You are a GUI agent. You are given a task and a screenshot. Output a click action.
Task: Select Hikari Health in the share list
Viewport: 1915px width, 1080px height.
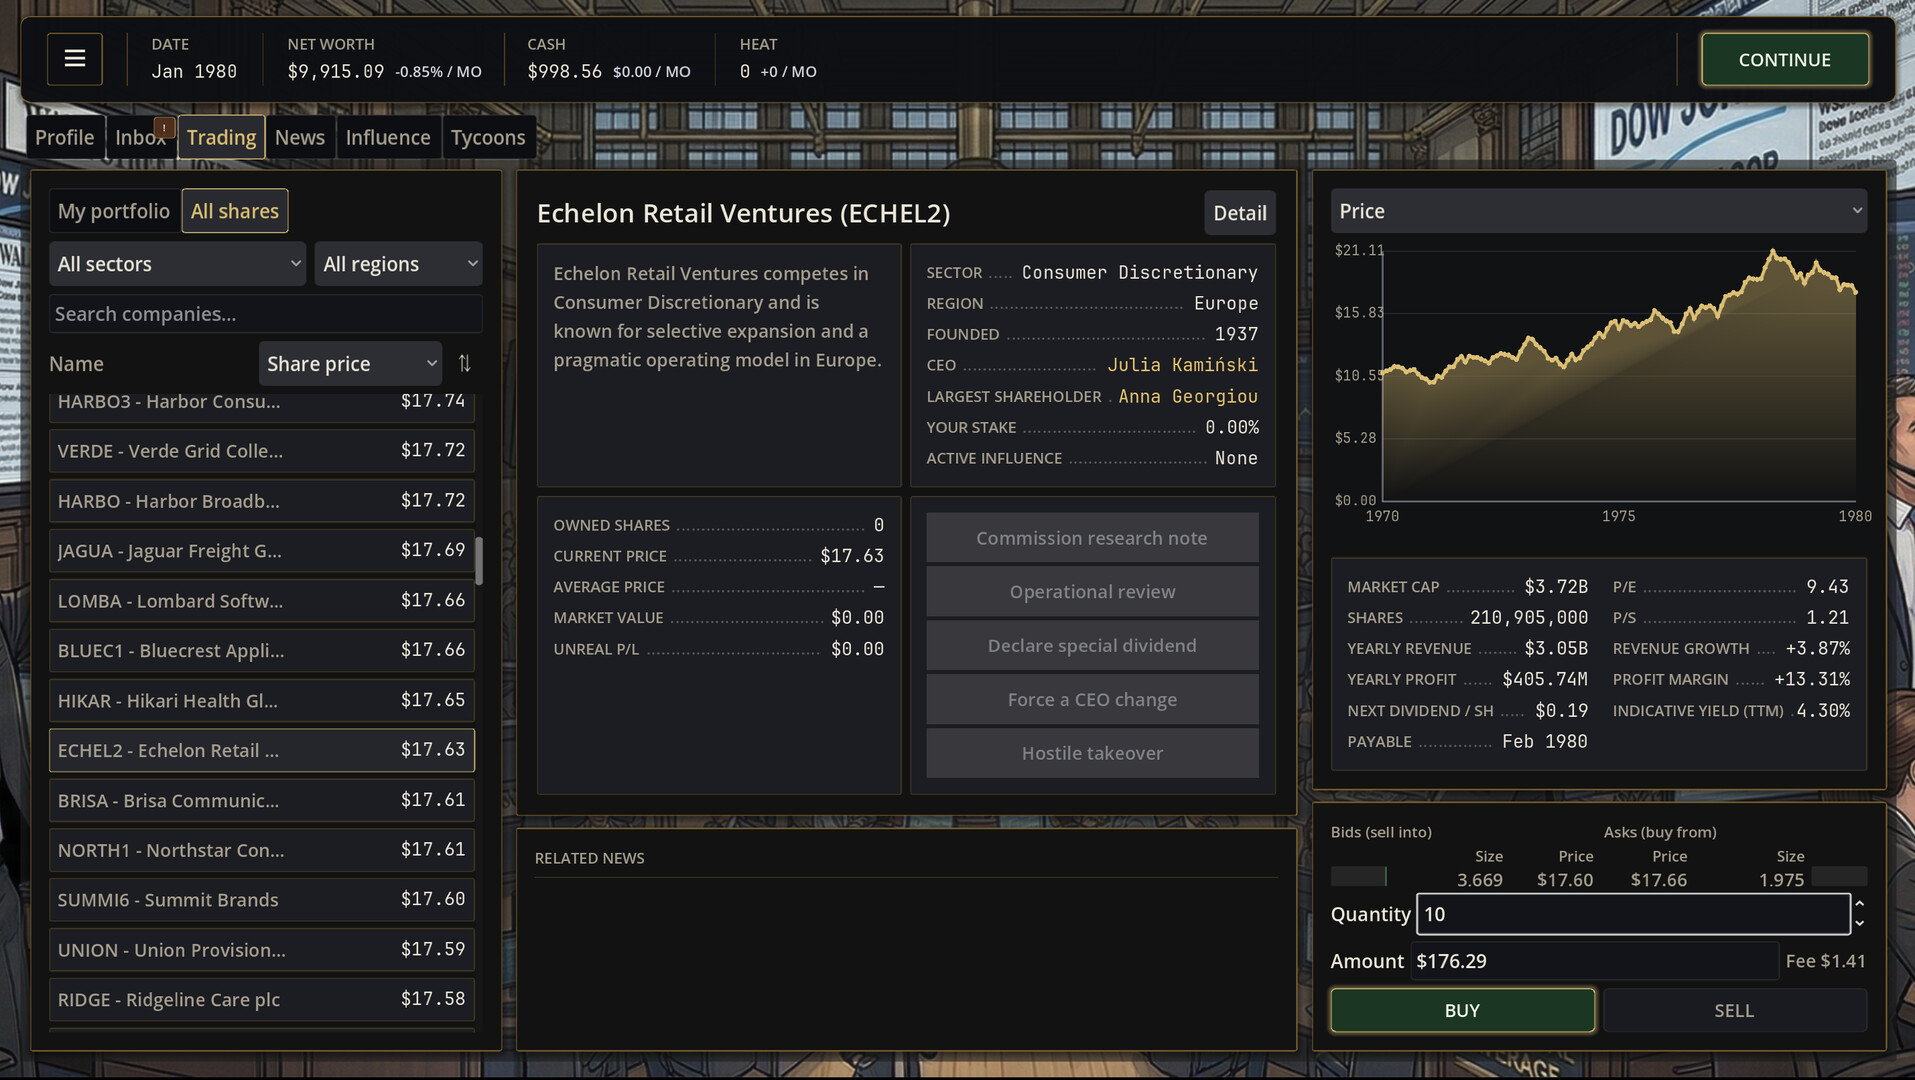point(261,700)
